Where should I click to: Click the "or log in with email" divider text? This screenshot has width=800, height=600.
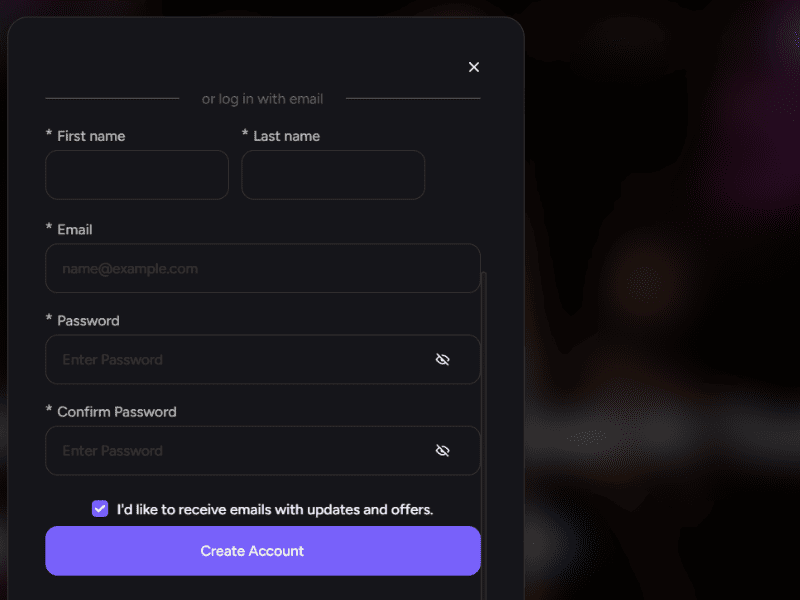(262, 99)
